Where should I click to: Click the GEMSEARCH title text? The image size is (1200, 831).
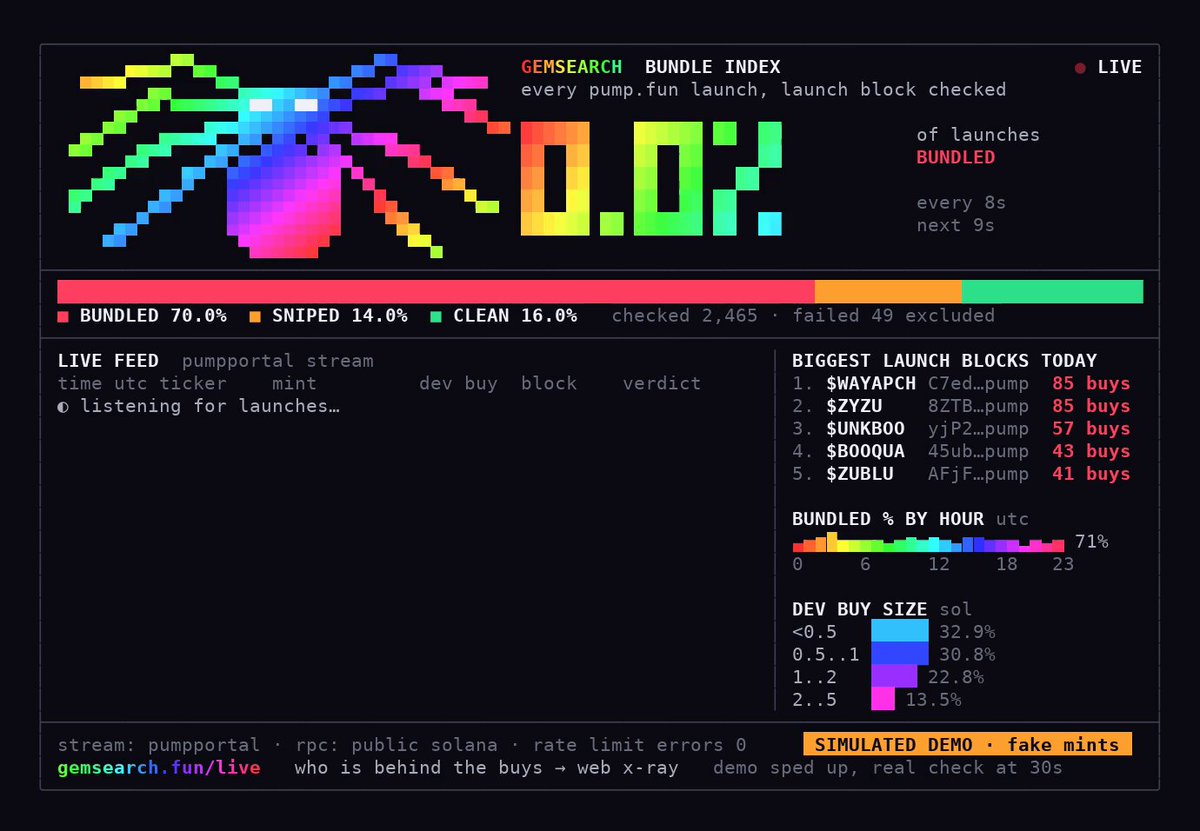click(571, 67)
